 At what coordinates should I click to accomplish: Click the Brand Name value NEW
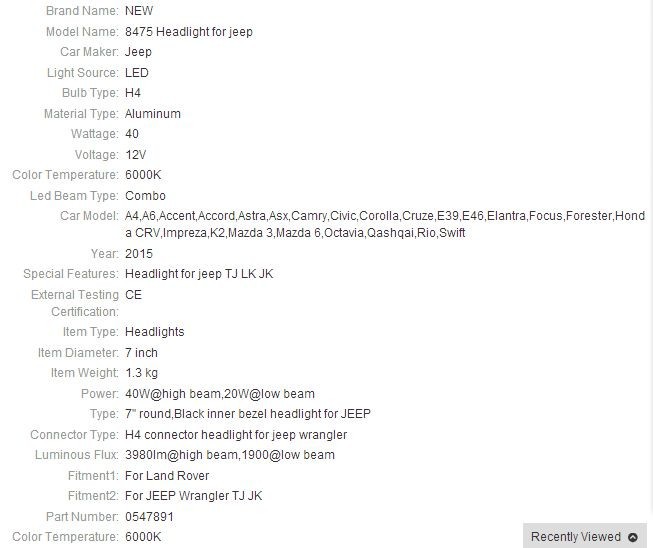139,11
